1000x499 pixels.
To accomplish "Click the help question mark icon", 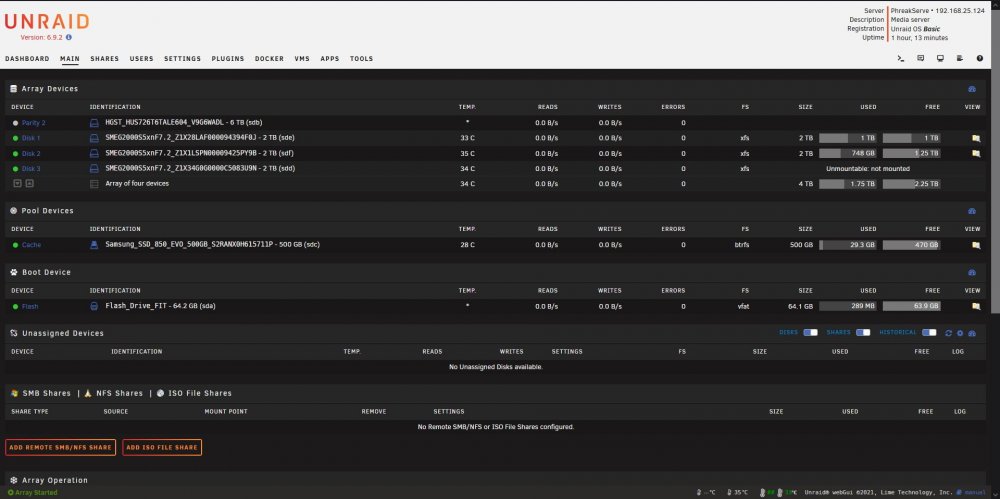I will (980, 58).
